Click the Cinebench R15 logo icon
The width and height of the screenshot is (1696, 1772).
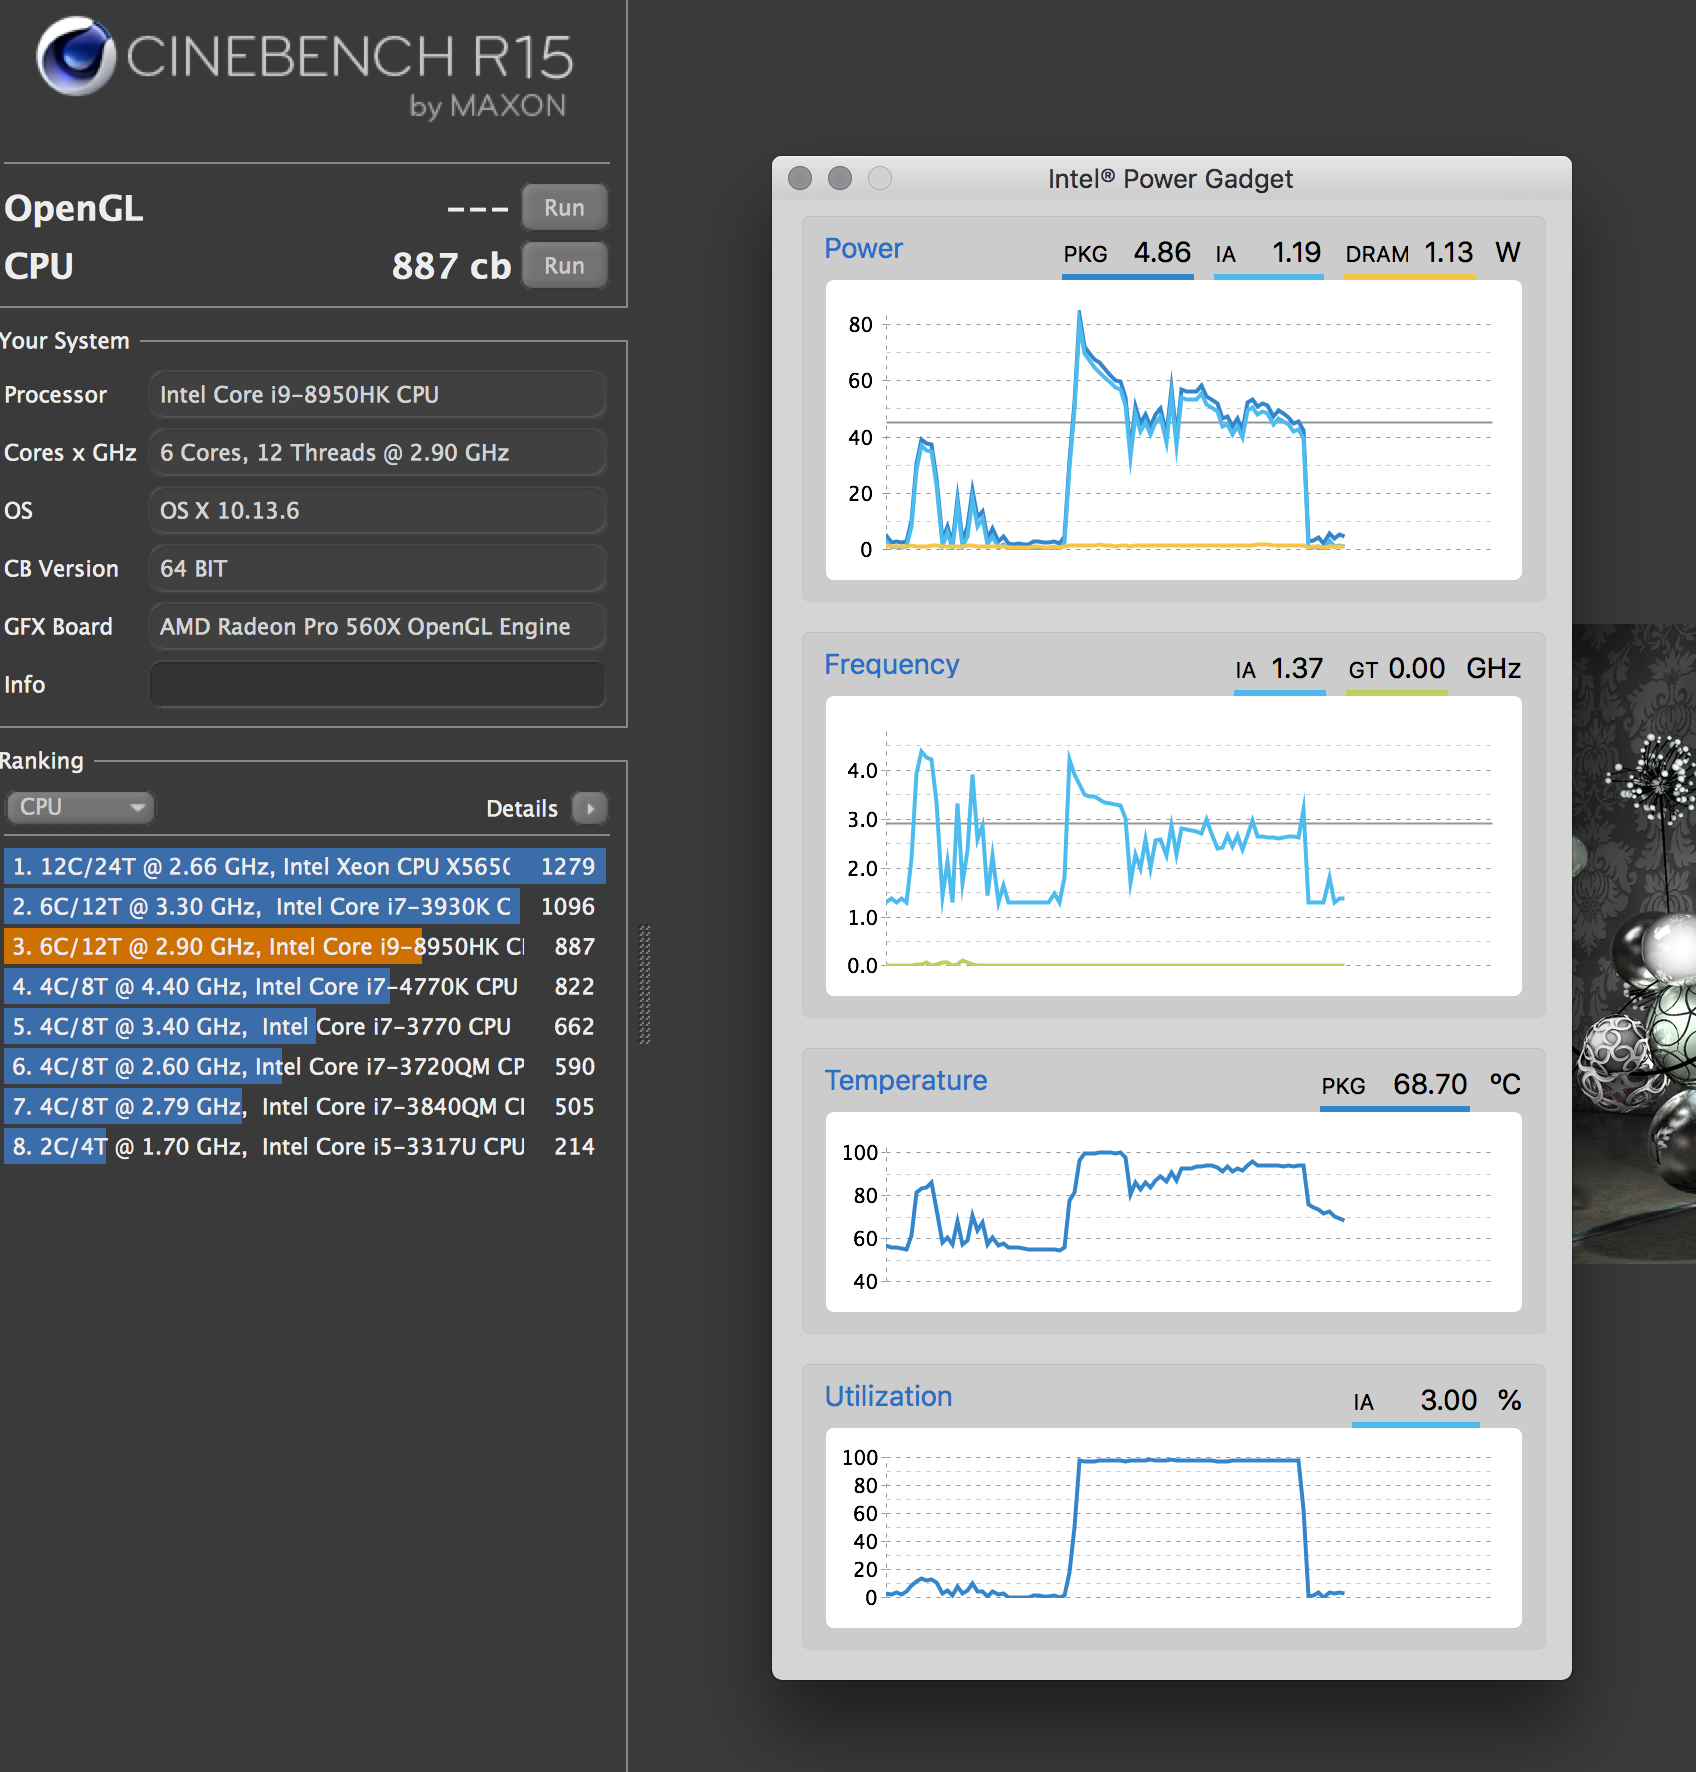point(76,56)
